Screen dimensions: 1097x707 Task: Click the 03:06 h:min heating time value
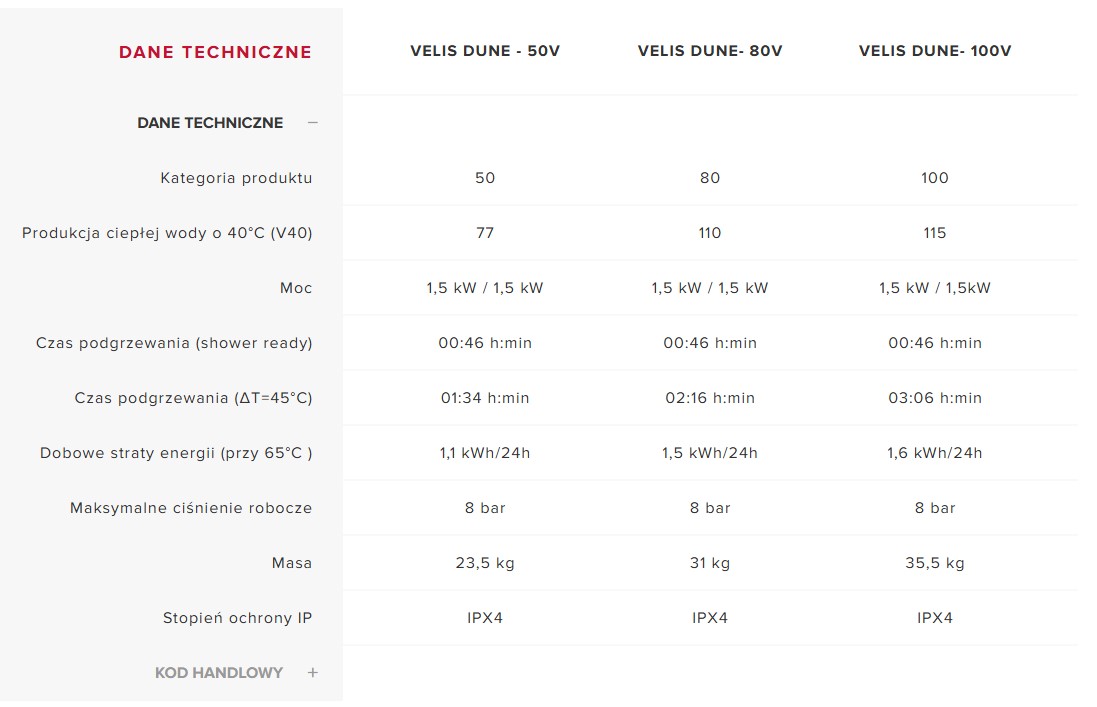point(935,398)
